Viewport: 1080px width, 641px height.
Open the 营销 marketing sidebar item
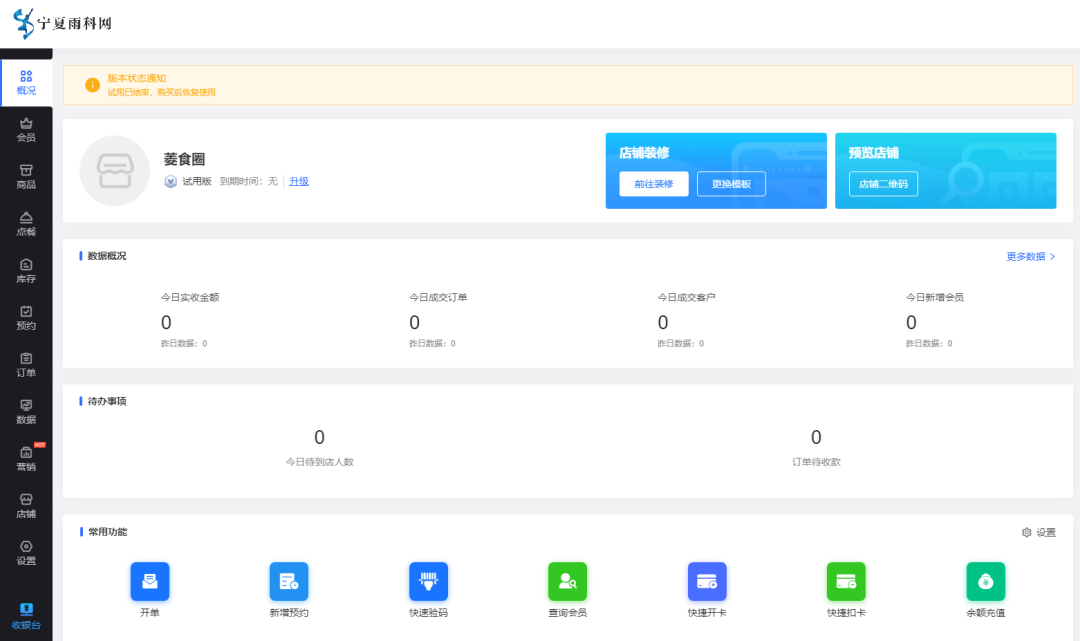pyautogui.click(x=26, y=459)
